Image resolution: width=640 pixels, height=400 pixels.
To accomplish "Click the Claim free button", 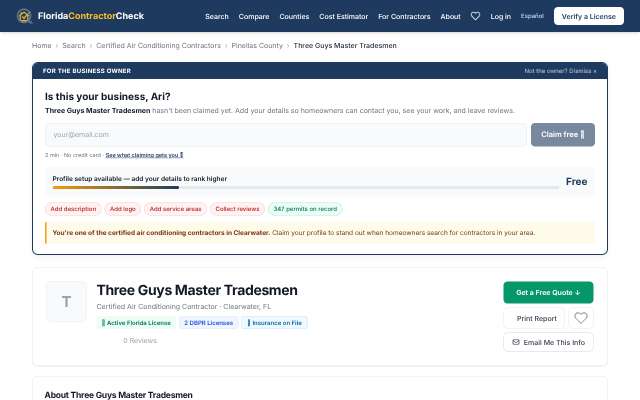I will point(563,135).
